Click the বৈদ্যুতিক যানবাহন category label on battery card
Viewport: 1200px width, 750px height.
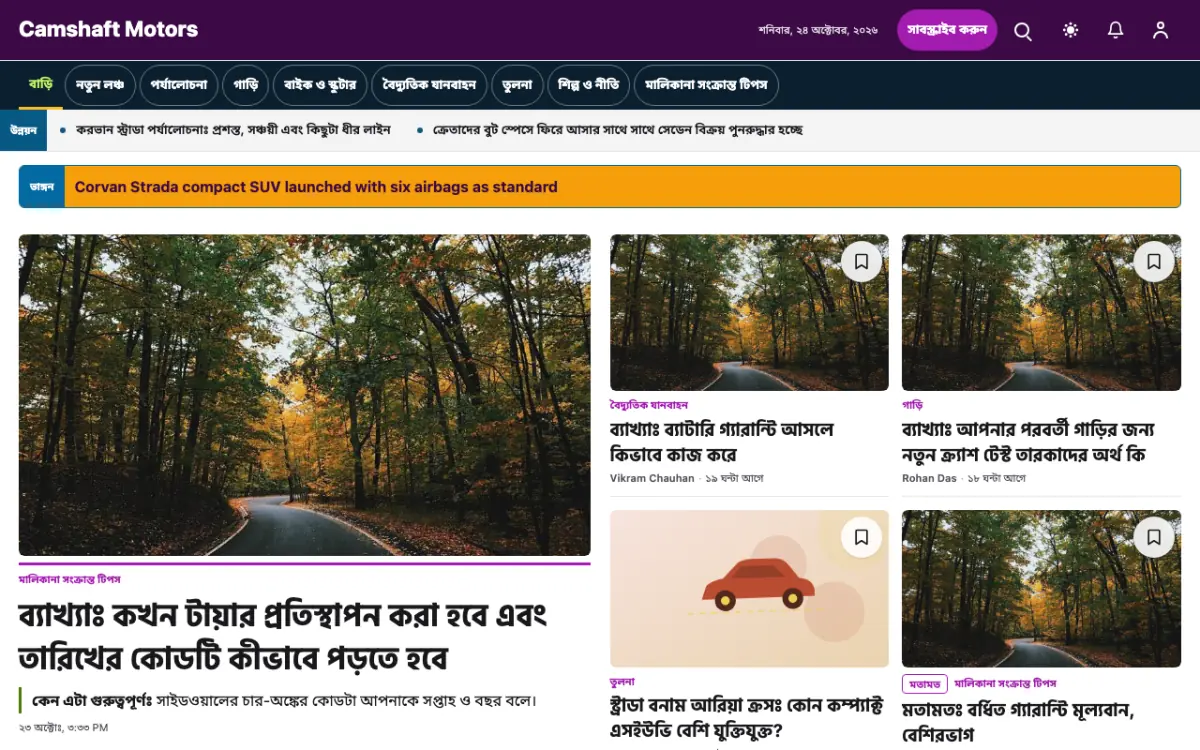tap(649, 405)
